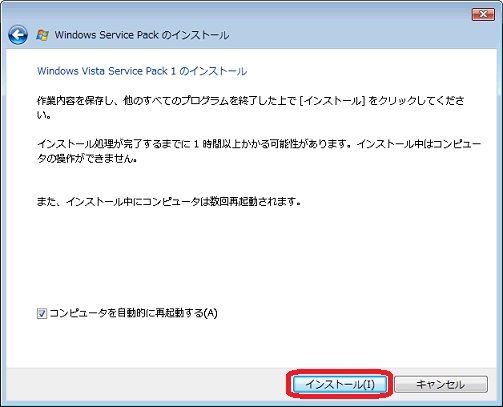Click the blue Windows Vista Service Pack 1 heading
Screen dimensions: 503x407
[x=142, y=71]
